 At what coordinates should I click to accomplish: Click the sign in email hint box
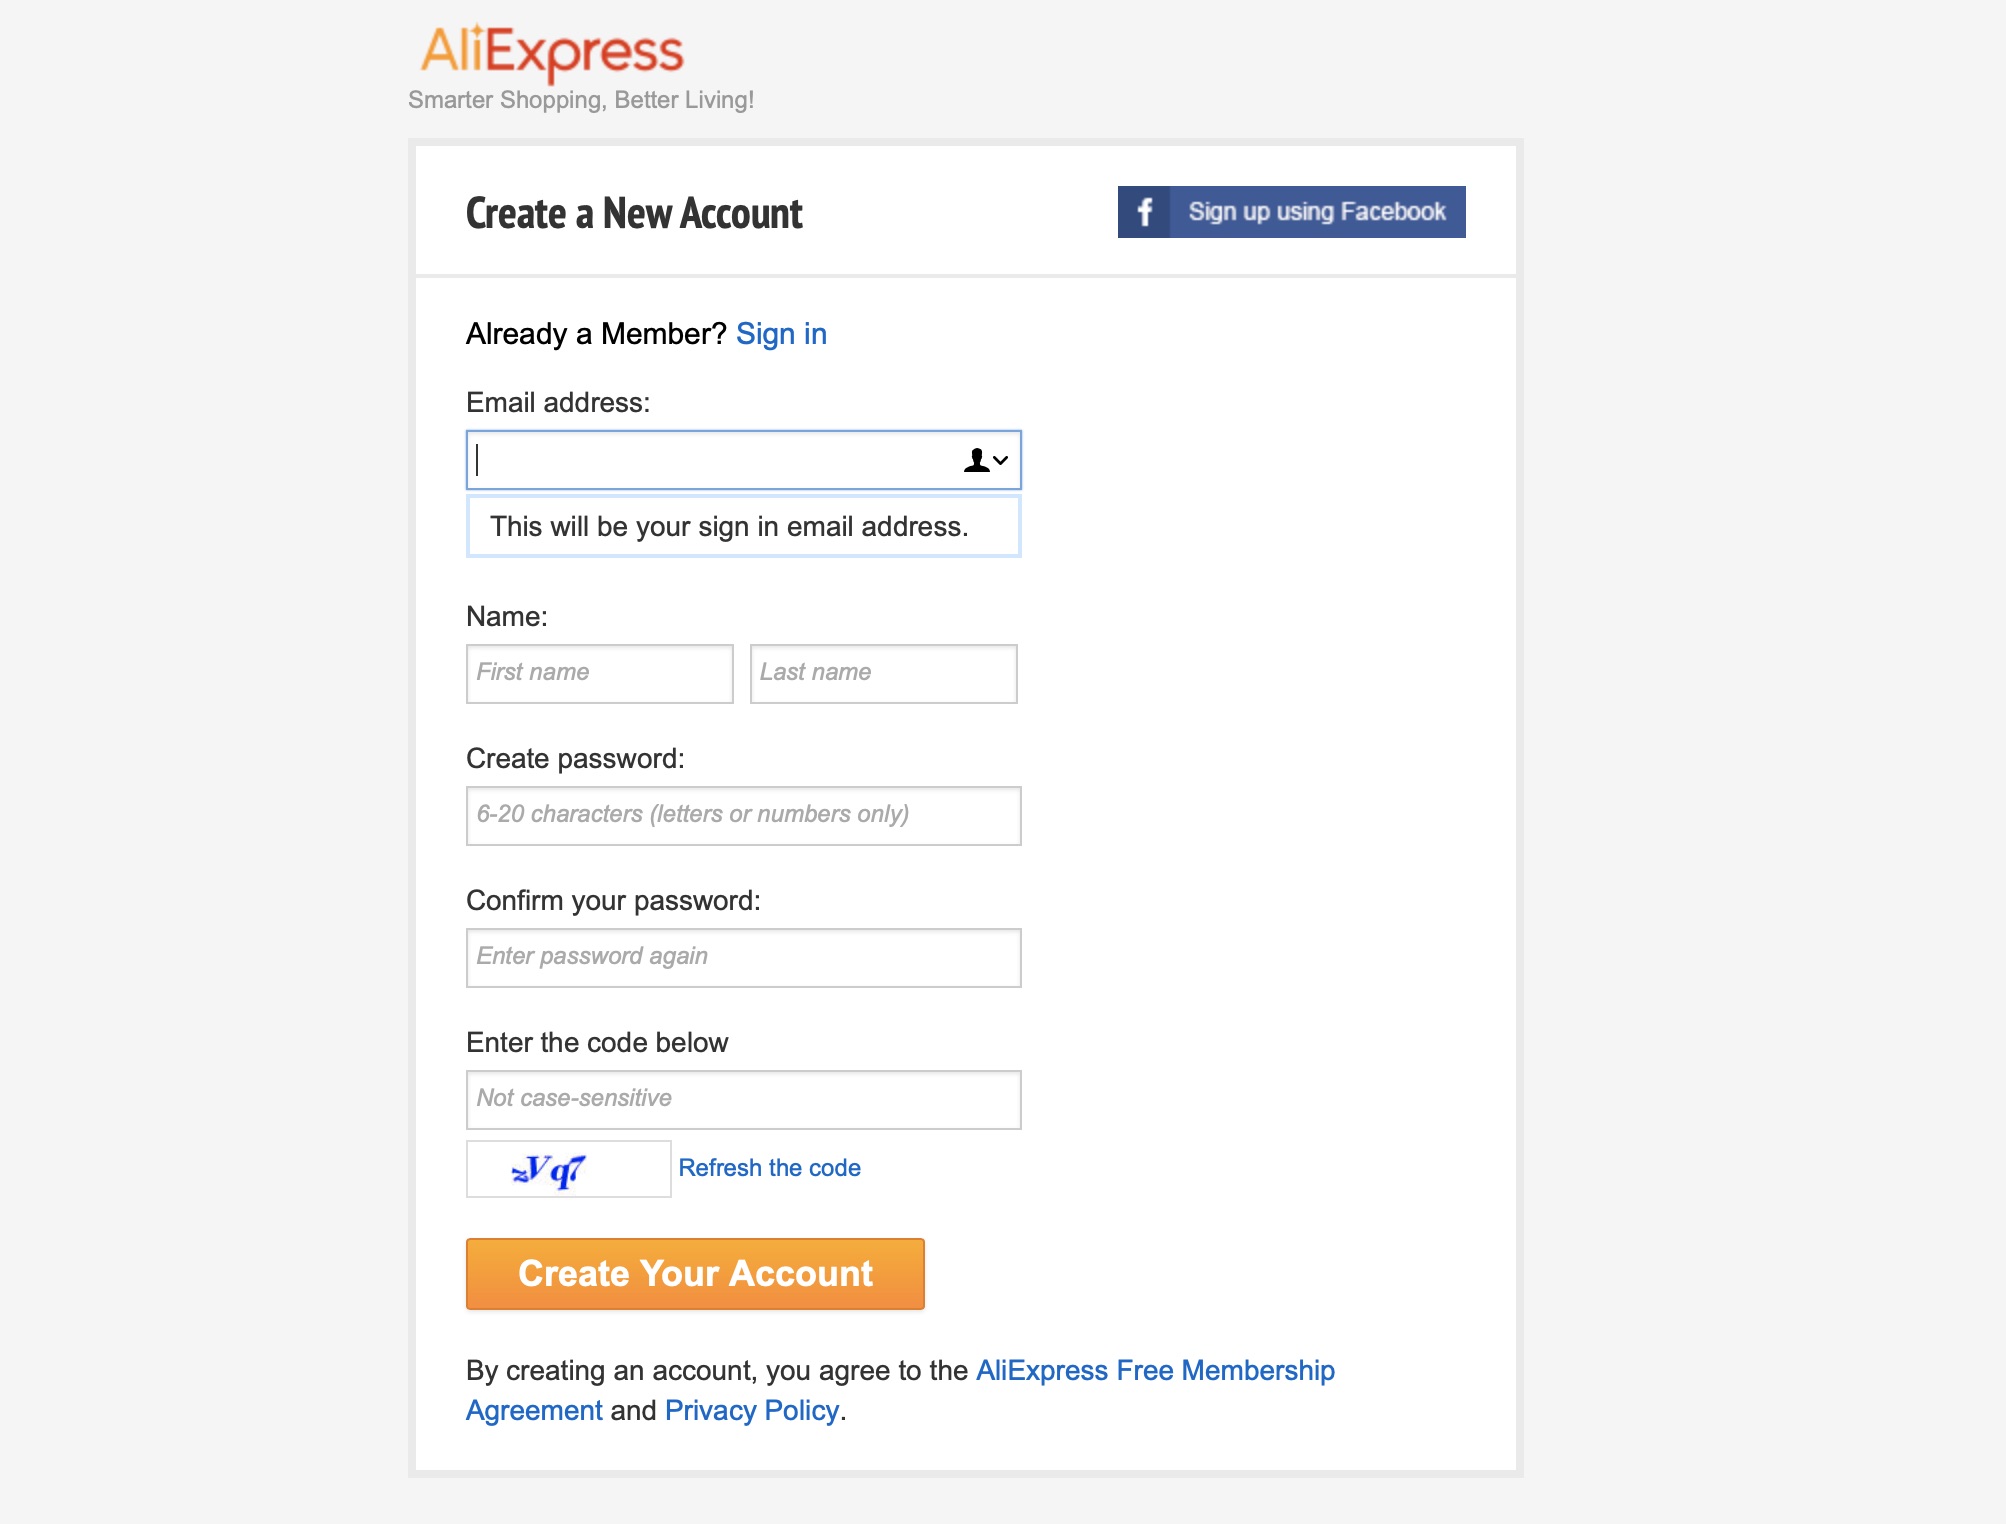pyautogui.click(x=743, y=526)
